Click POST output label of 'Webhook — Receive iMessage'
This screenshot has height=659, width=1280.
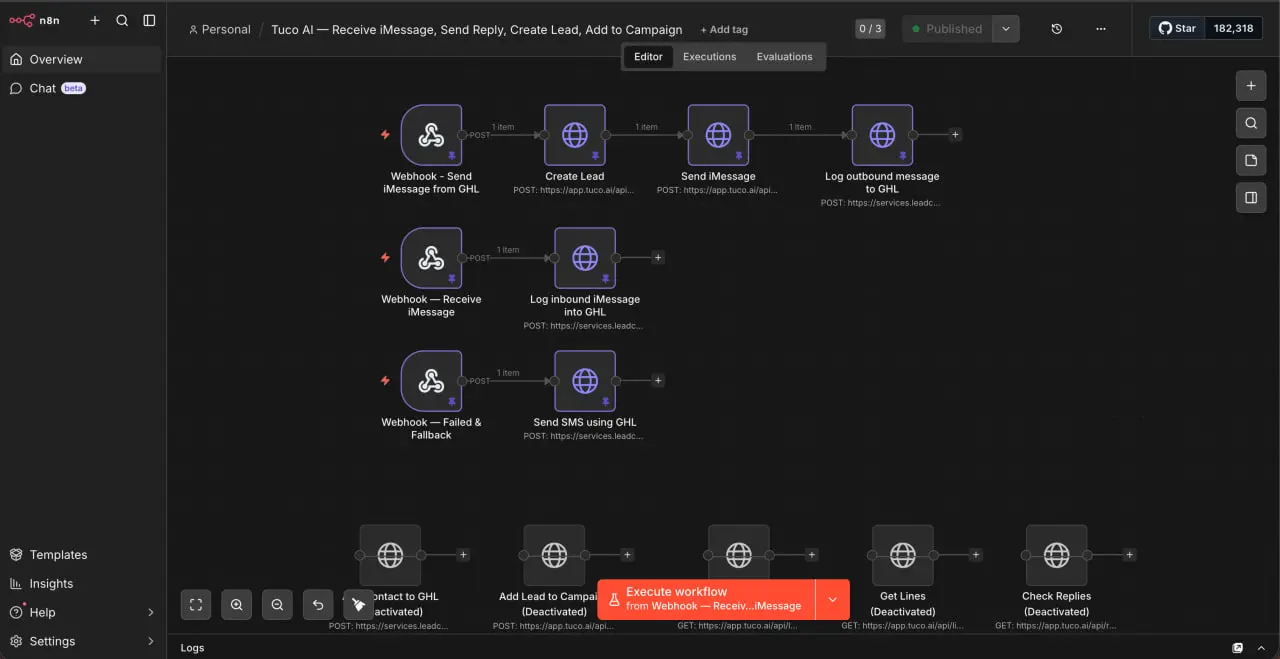click(x=480, y=258)
